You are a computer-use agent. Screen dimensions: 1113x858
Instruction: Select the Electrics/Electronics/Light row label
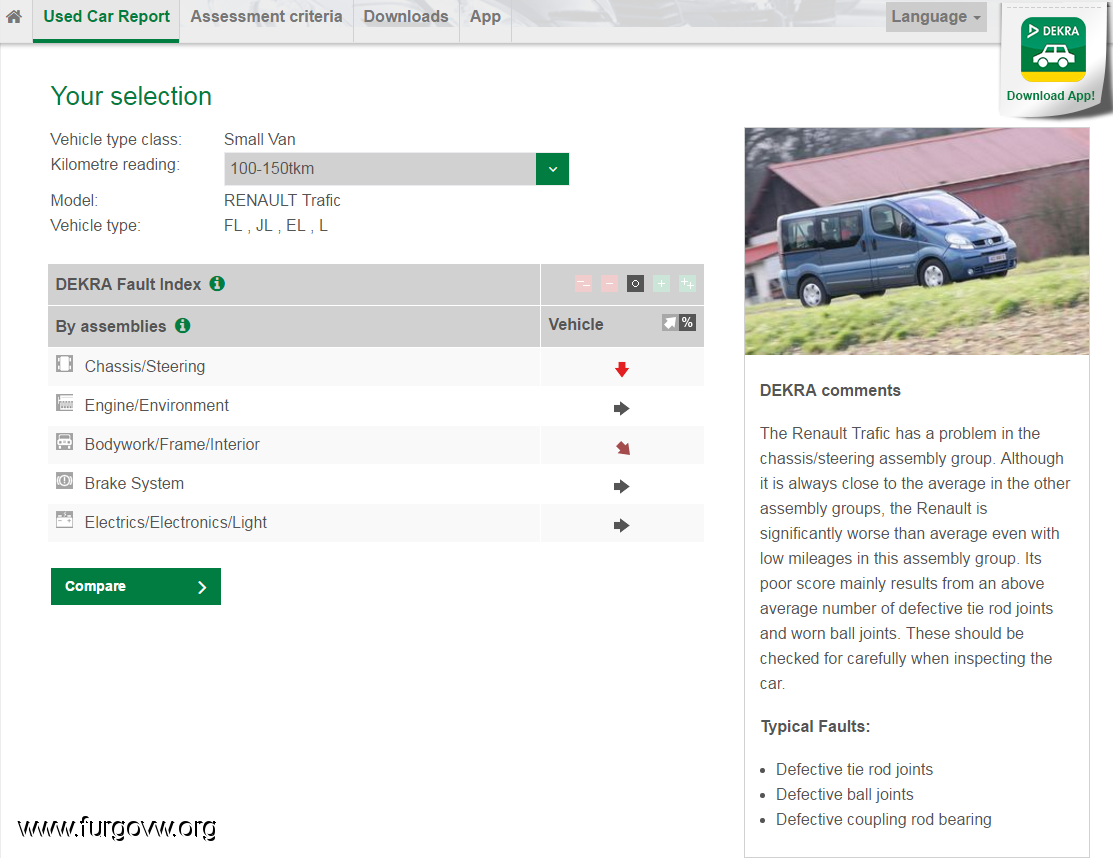pyautogui.click(x=176, y=522)
